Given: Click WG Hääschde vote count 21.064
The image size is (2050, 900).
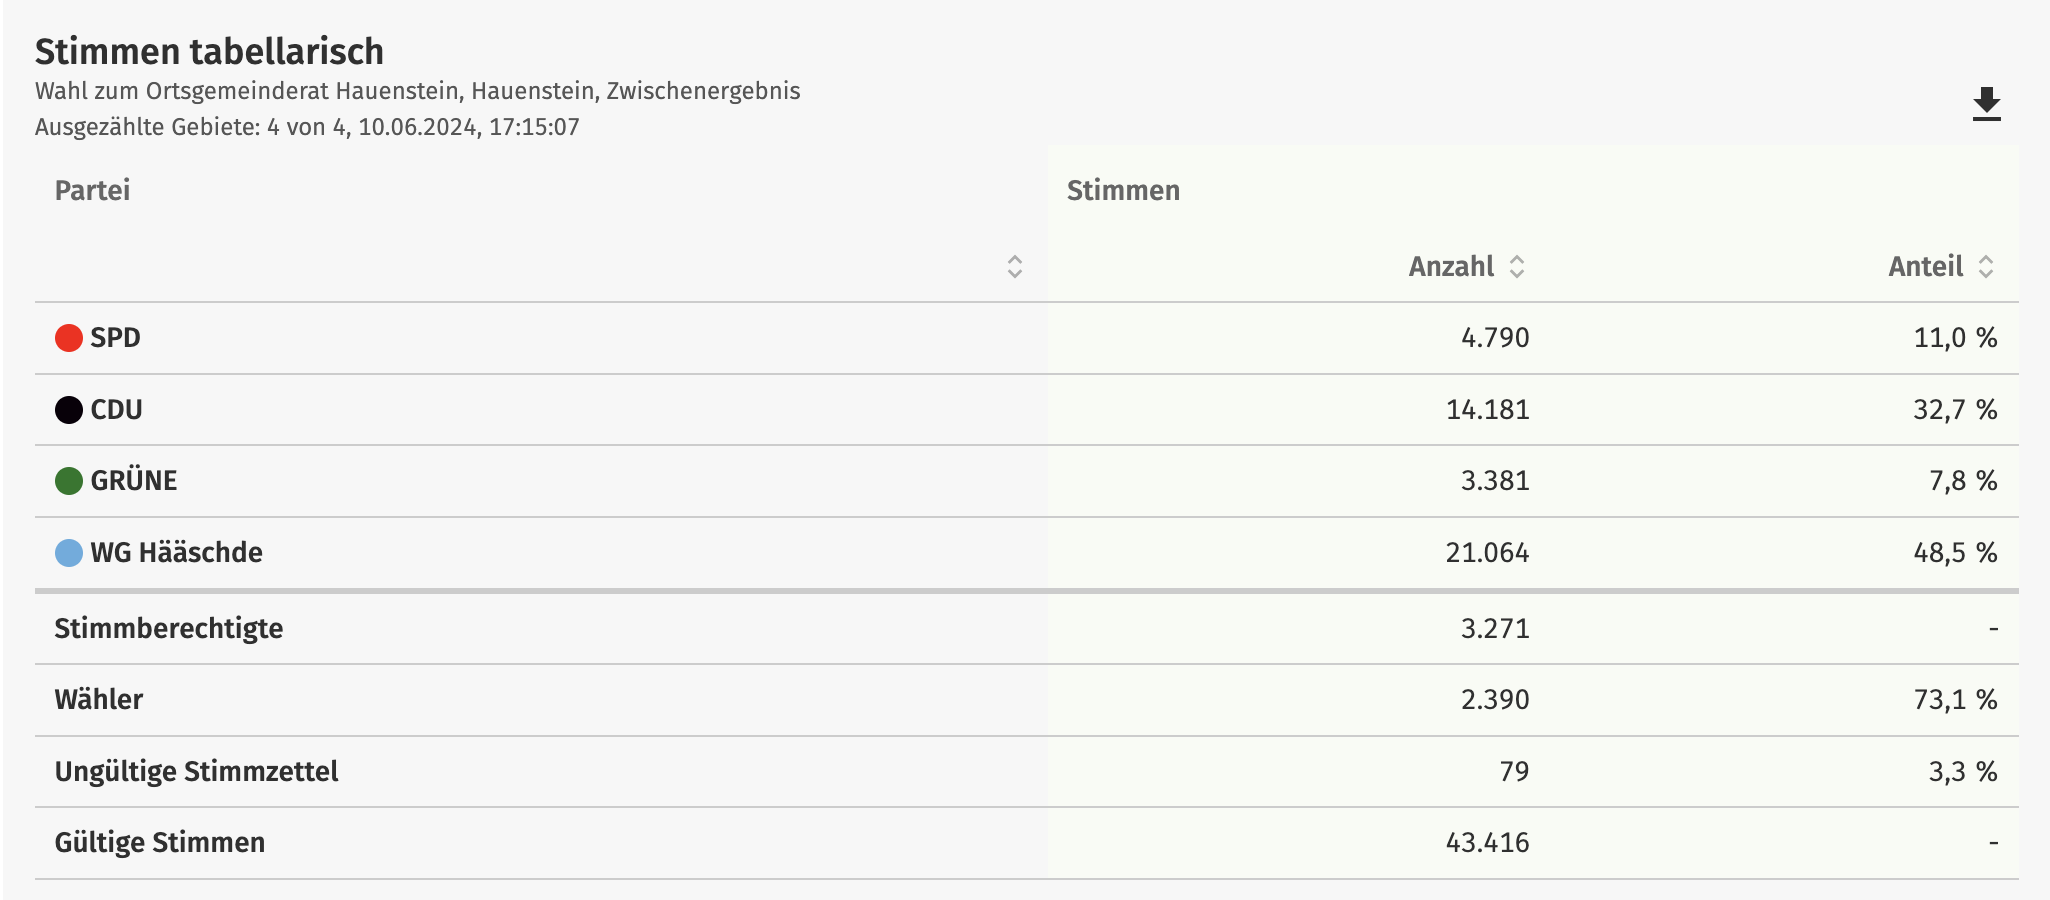Looking at the screenshot, I should point(1487,553).
